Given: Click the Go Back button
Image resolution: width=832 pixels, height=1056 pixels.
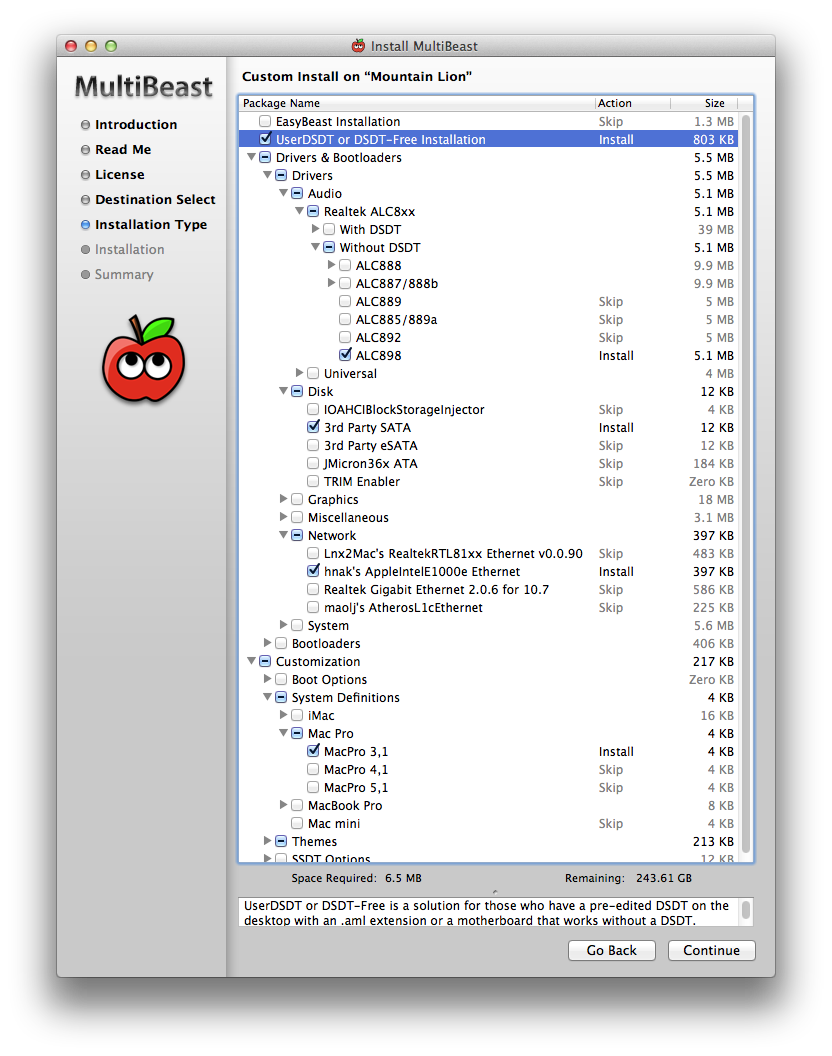Looking at the screenshot, I should [x=611, y=950].
